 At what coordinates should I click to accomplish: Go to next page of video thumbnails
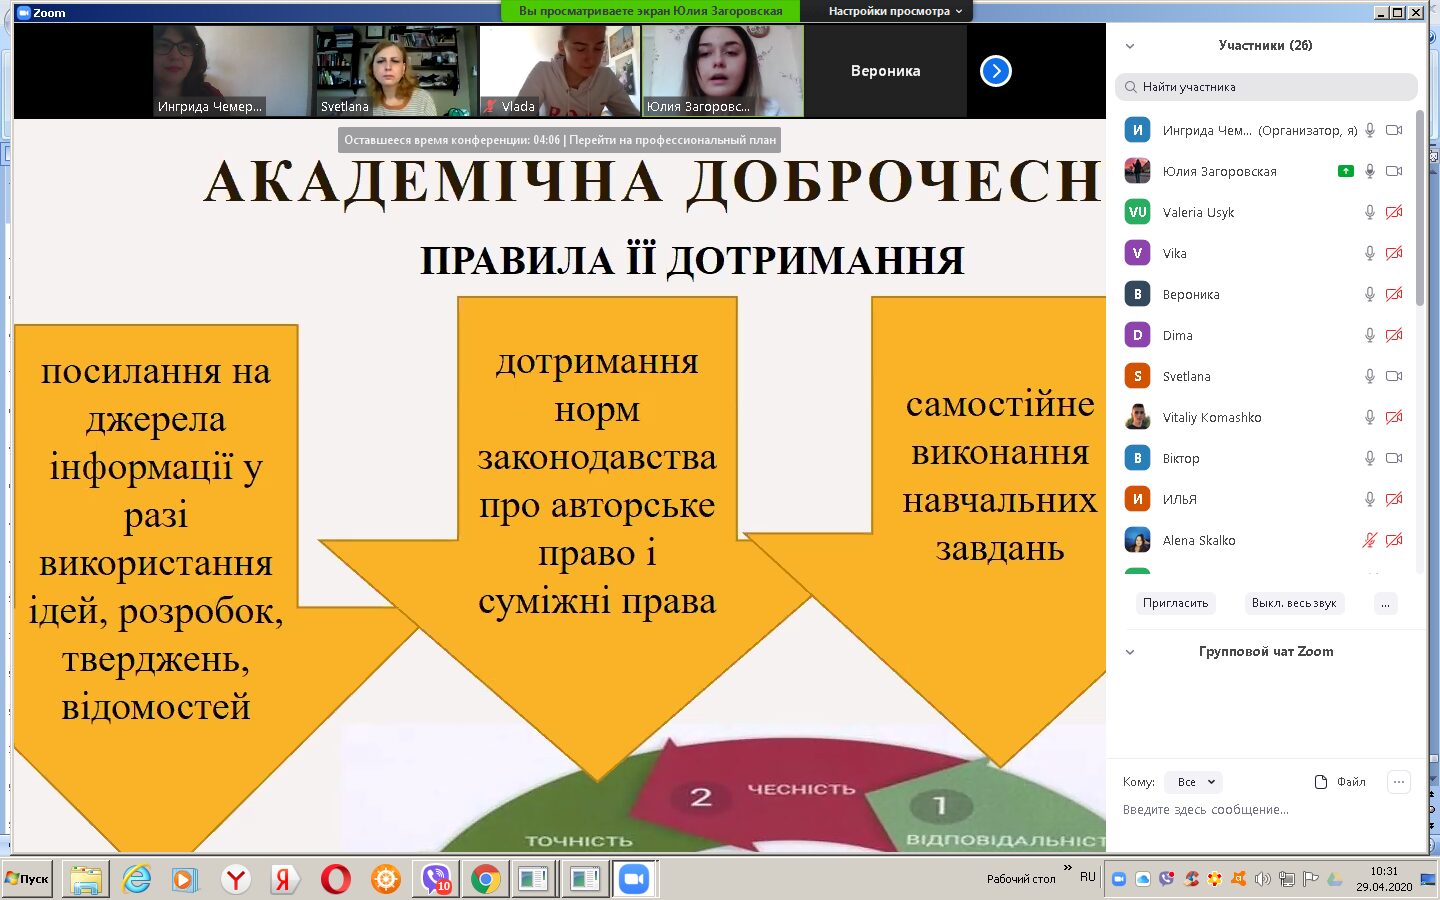pyautogui.click(x=996, y=71)
